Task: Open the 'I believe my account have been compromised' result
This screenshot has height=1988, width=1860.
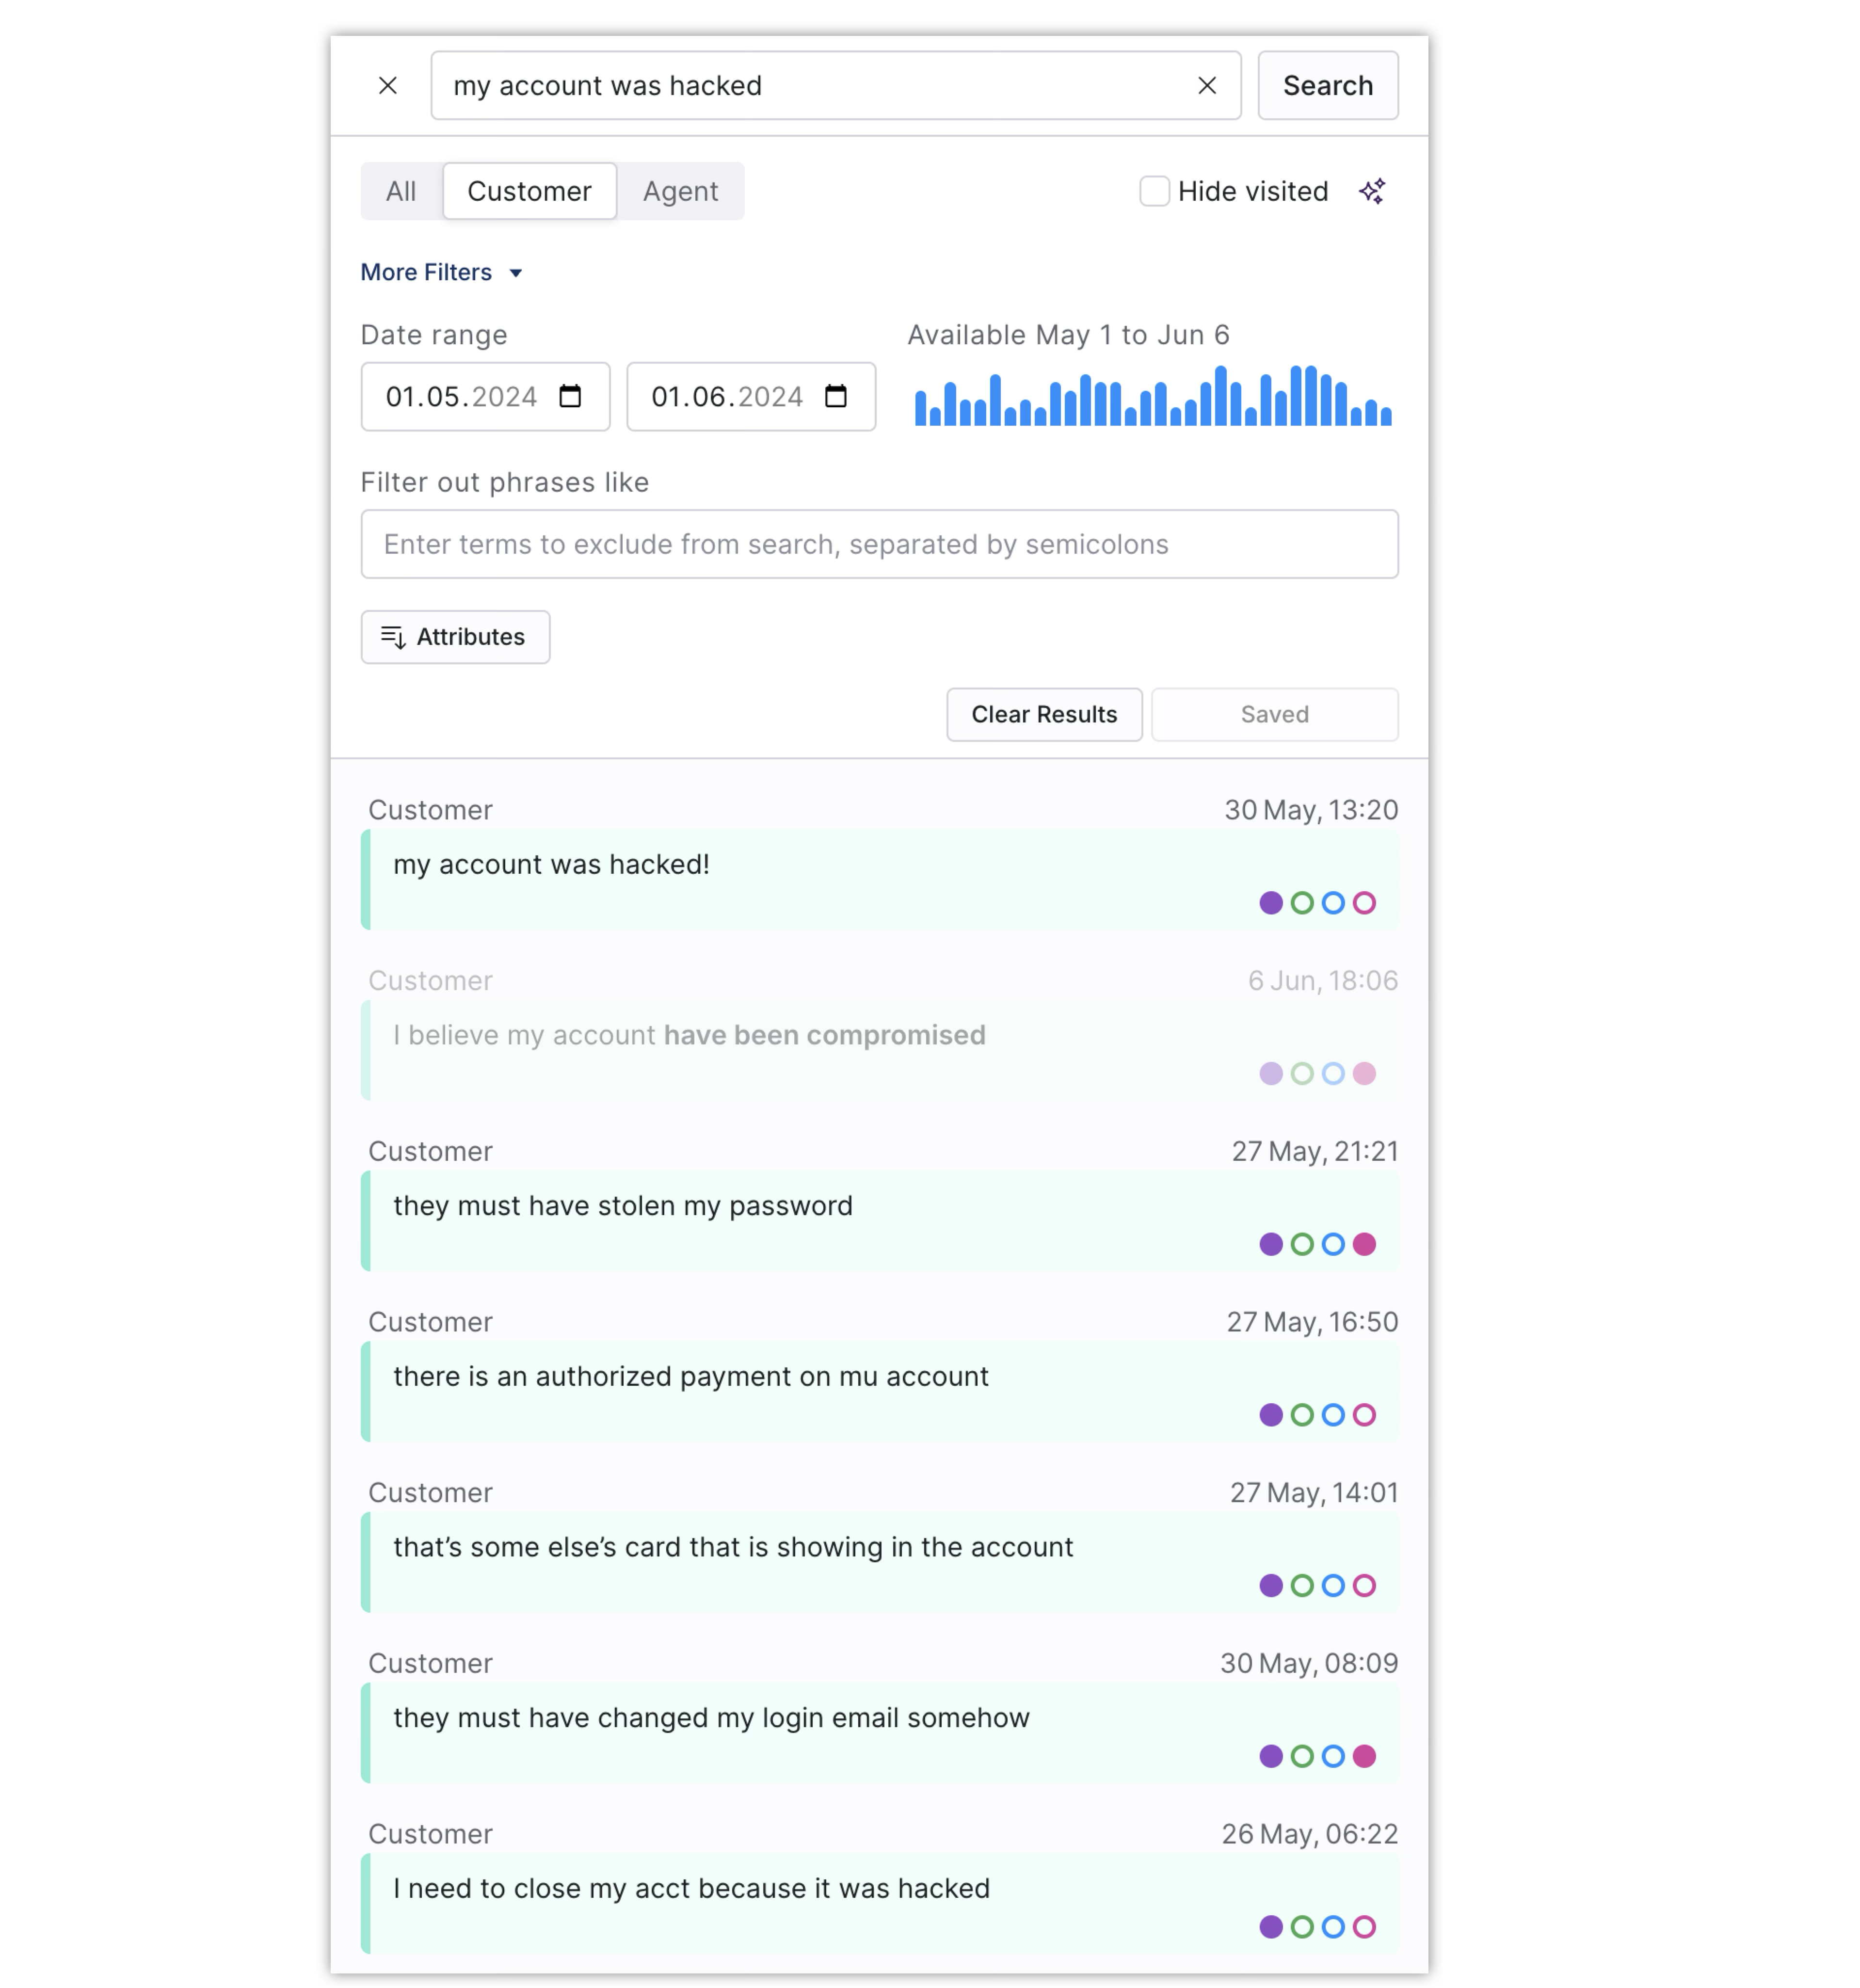Action: [879, 1050]
